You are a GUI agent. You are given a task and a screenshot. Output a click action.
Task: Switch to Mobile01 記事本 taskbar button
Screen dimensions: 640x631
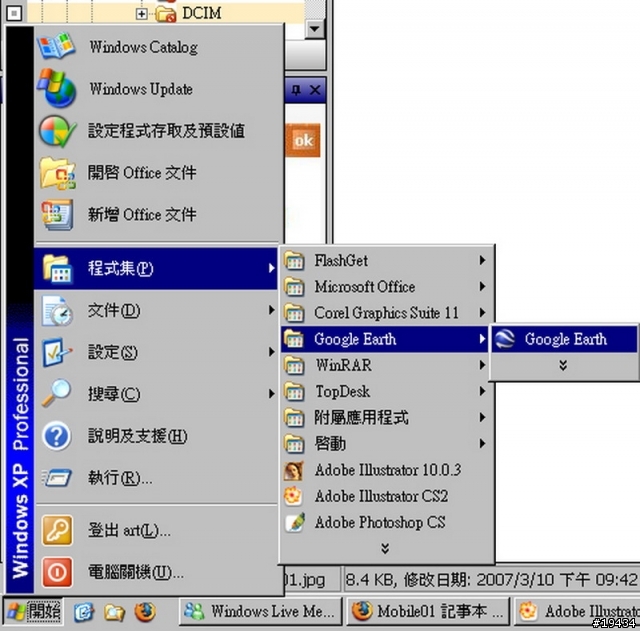428,612
